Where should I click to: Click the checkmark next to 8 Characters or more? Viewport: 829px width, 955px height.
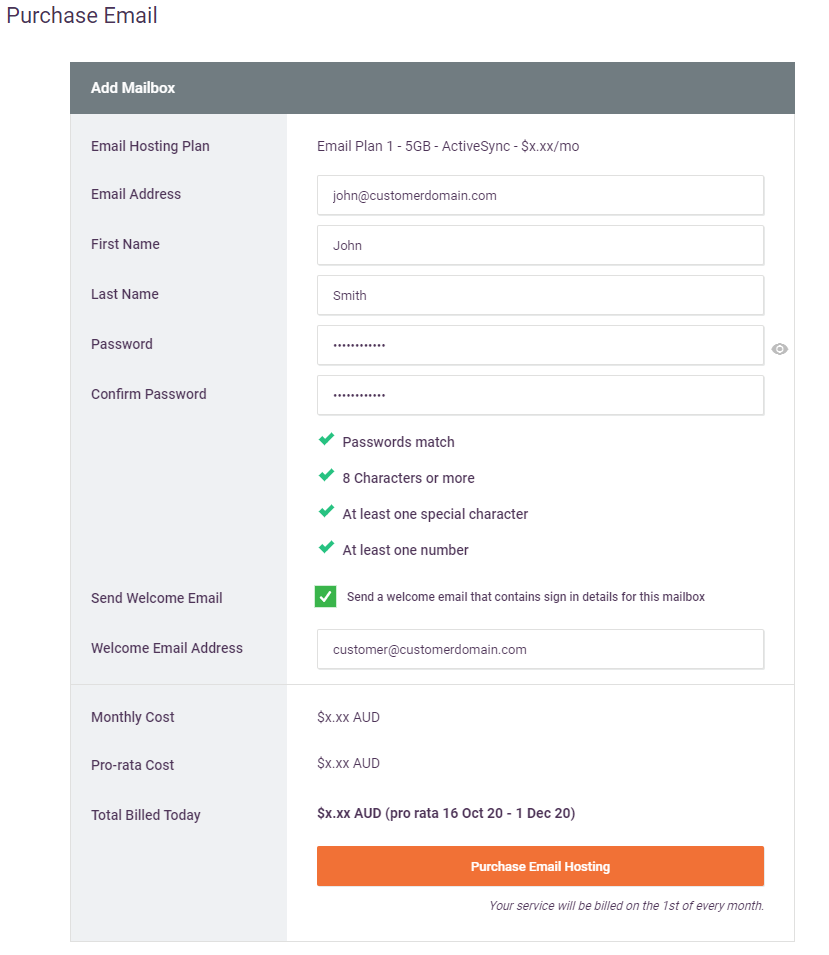pos(326,476)
